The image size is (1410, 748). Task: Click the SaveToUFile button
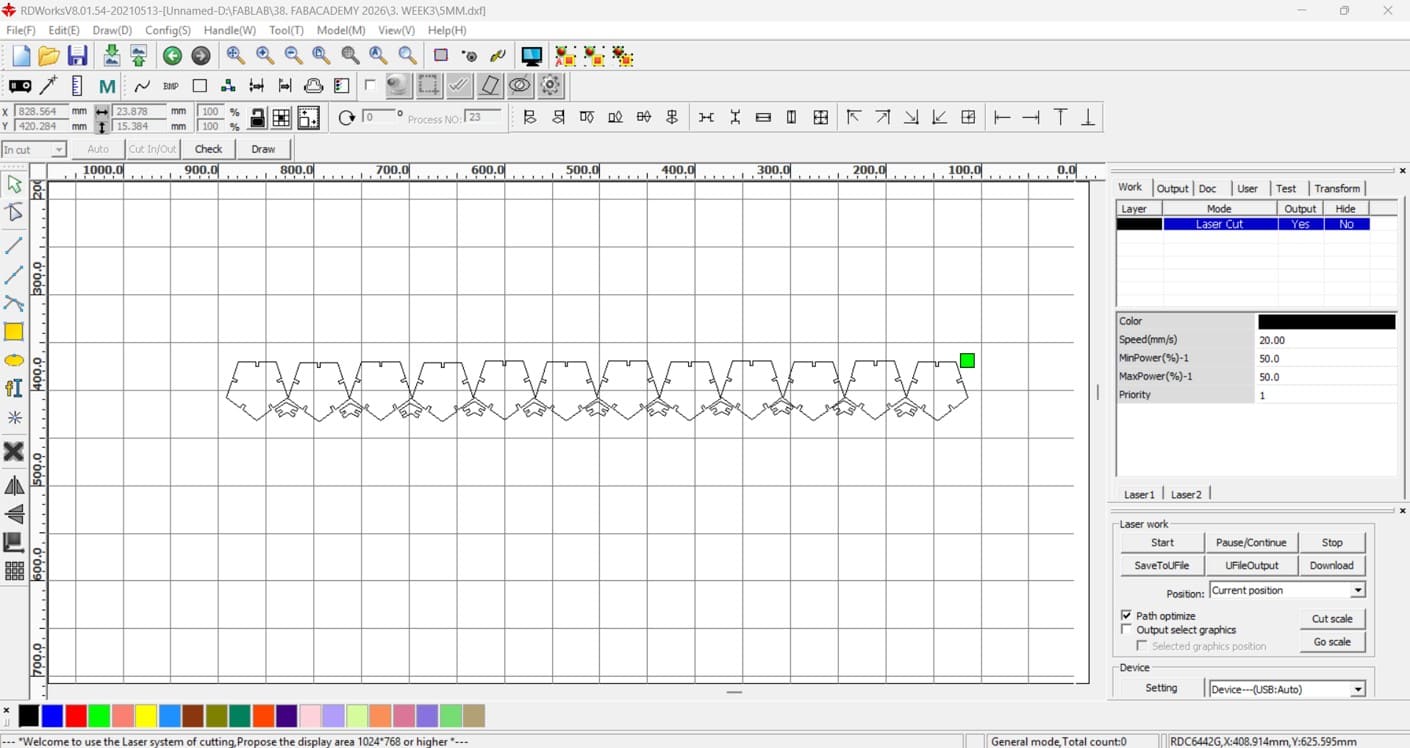(x=1162, y=565)
